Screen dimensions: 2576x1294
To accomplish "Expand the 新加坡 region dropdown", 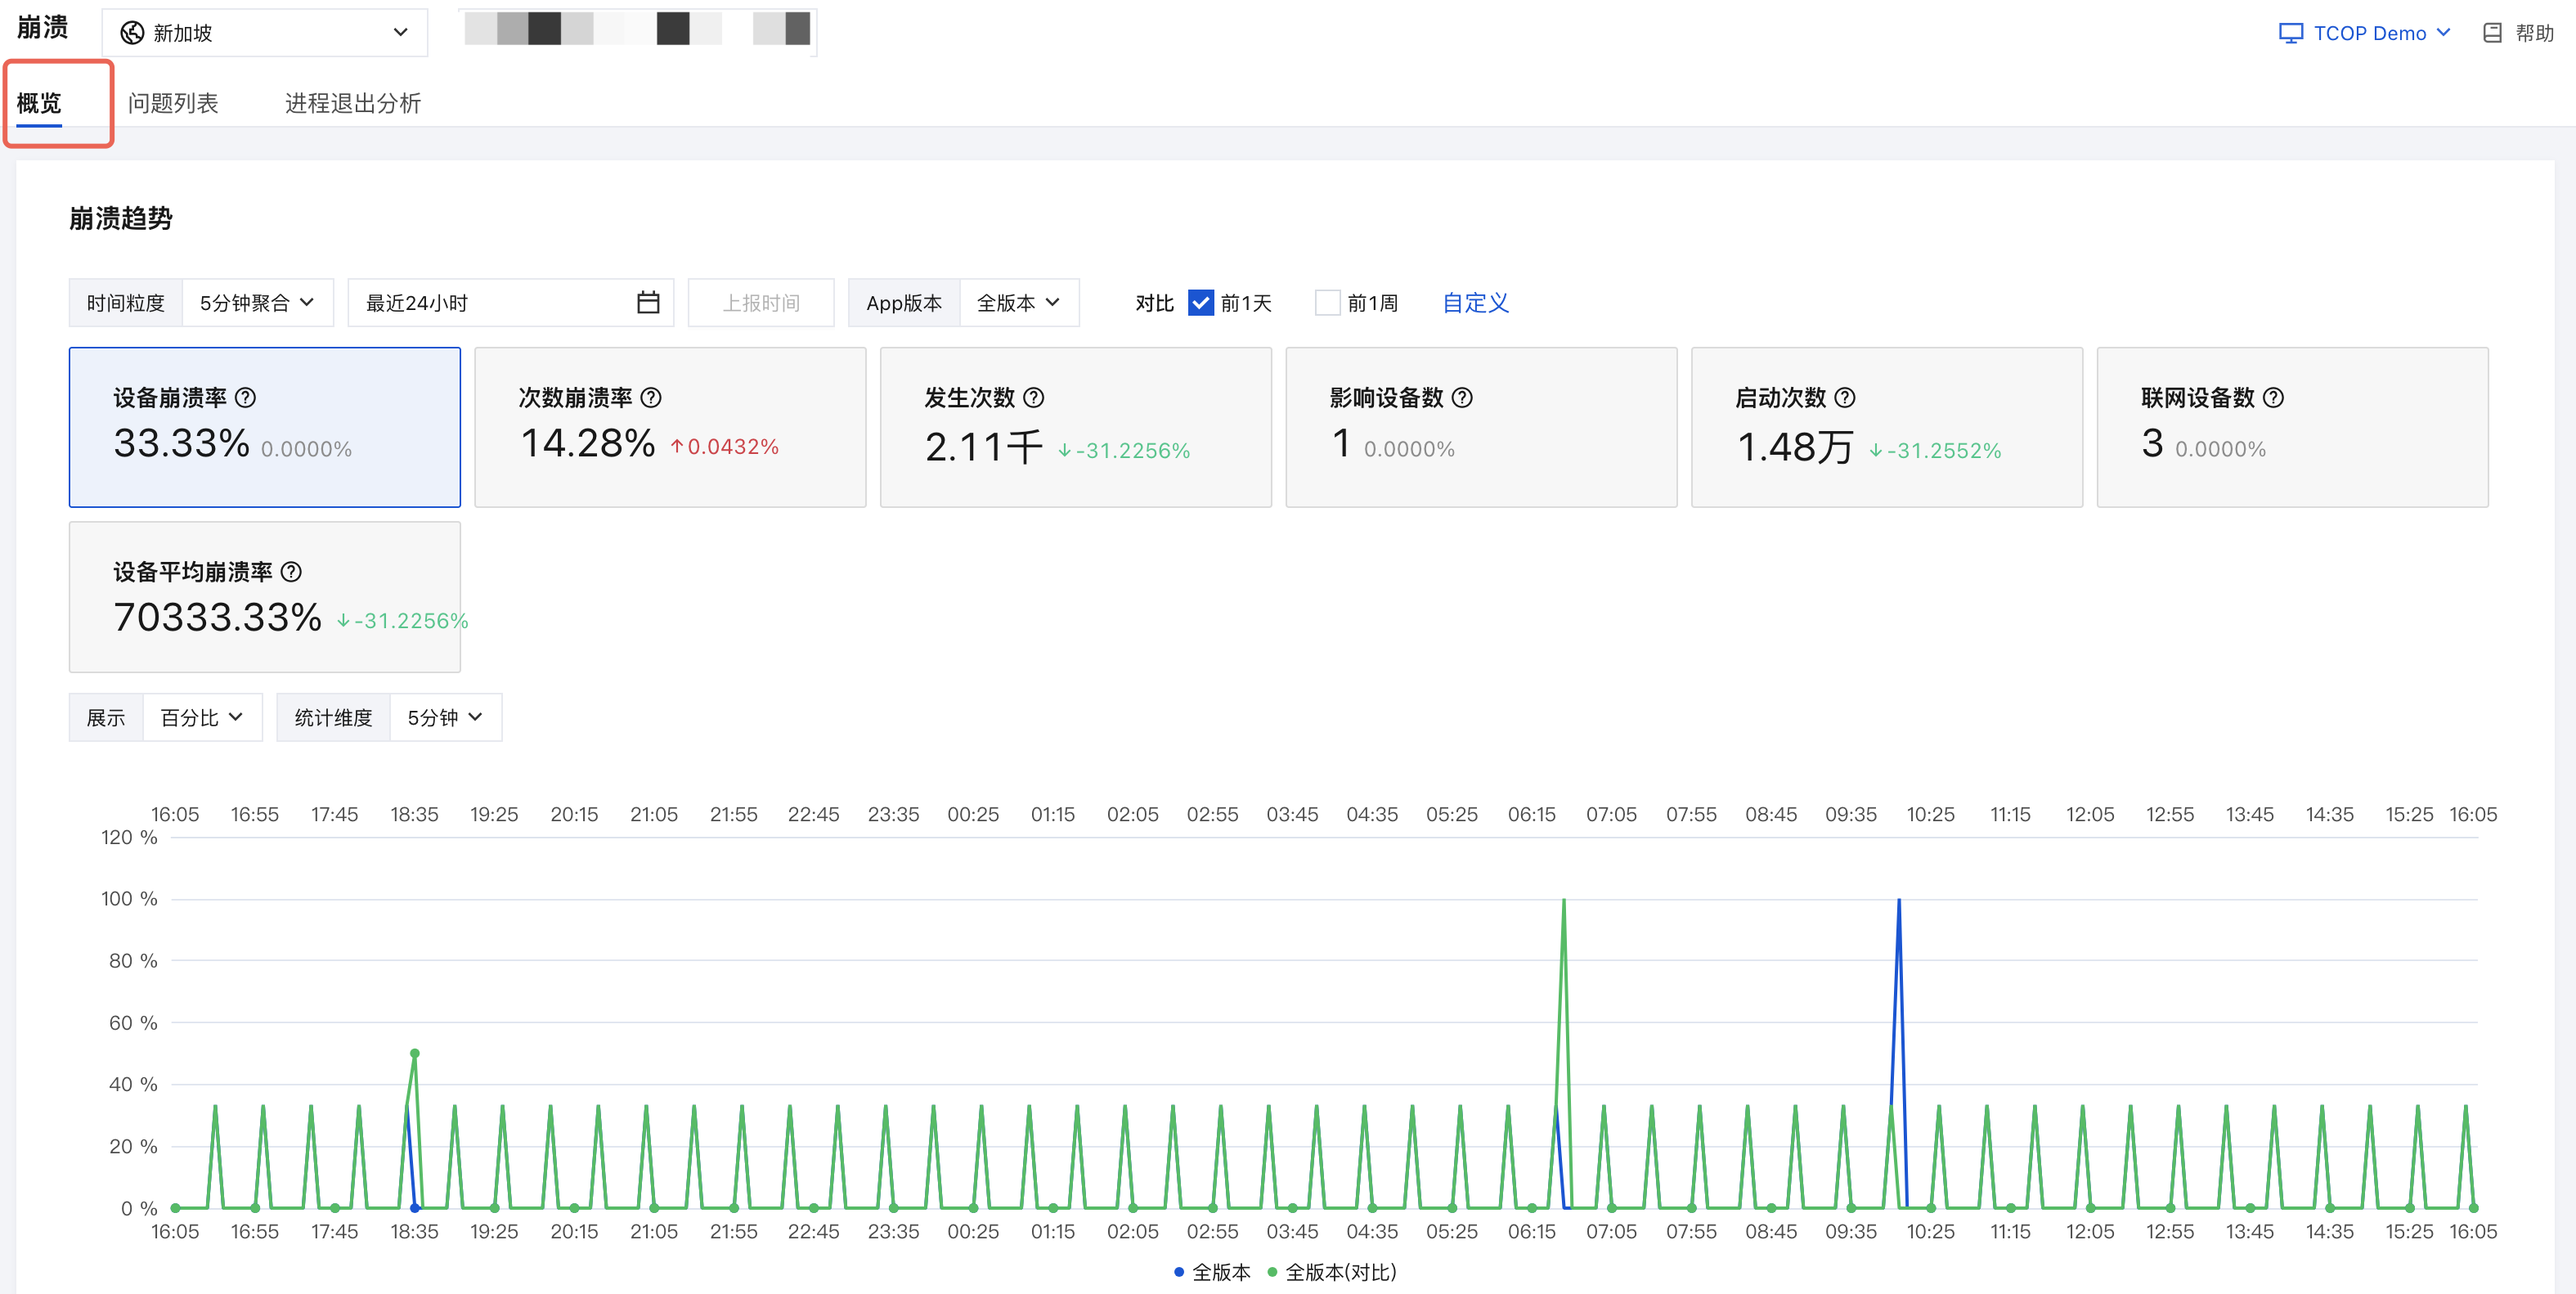I will coord(265,33).
